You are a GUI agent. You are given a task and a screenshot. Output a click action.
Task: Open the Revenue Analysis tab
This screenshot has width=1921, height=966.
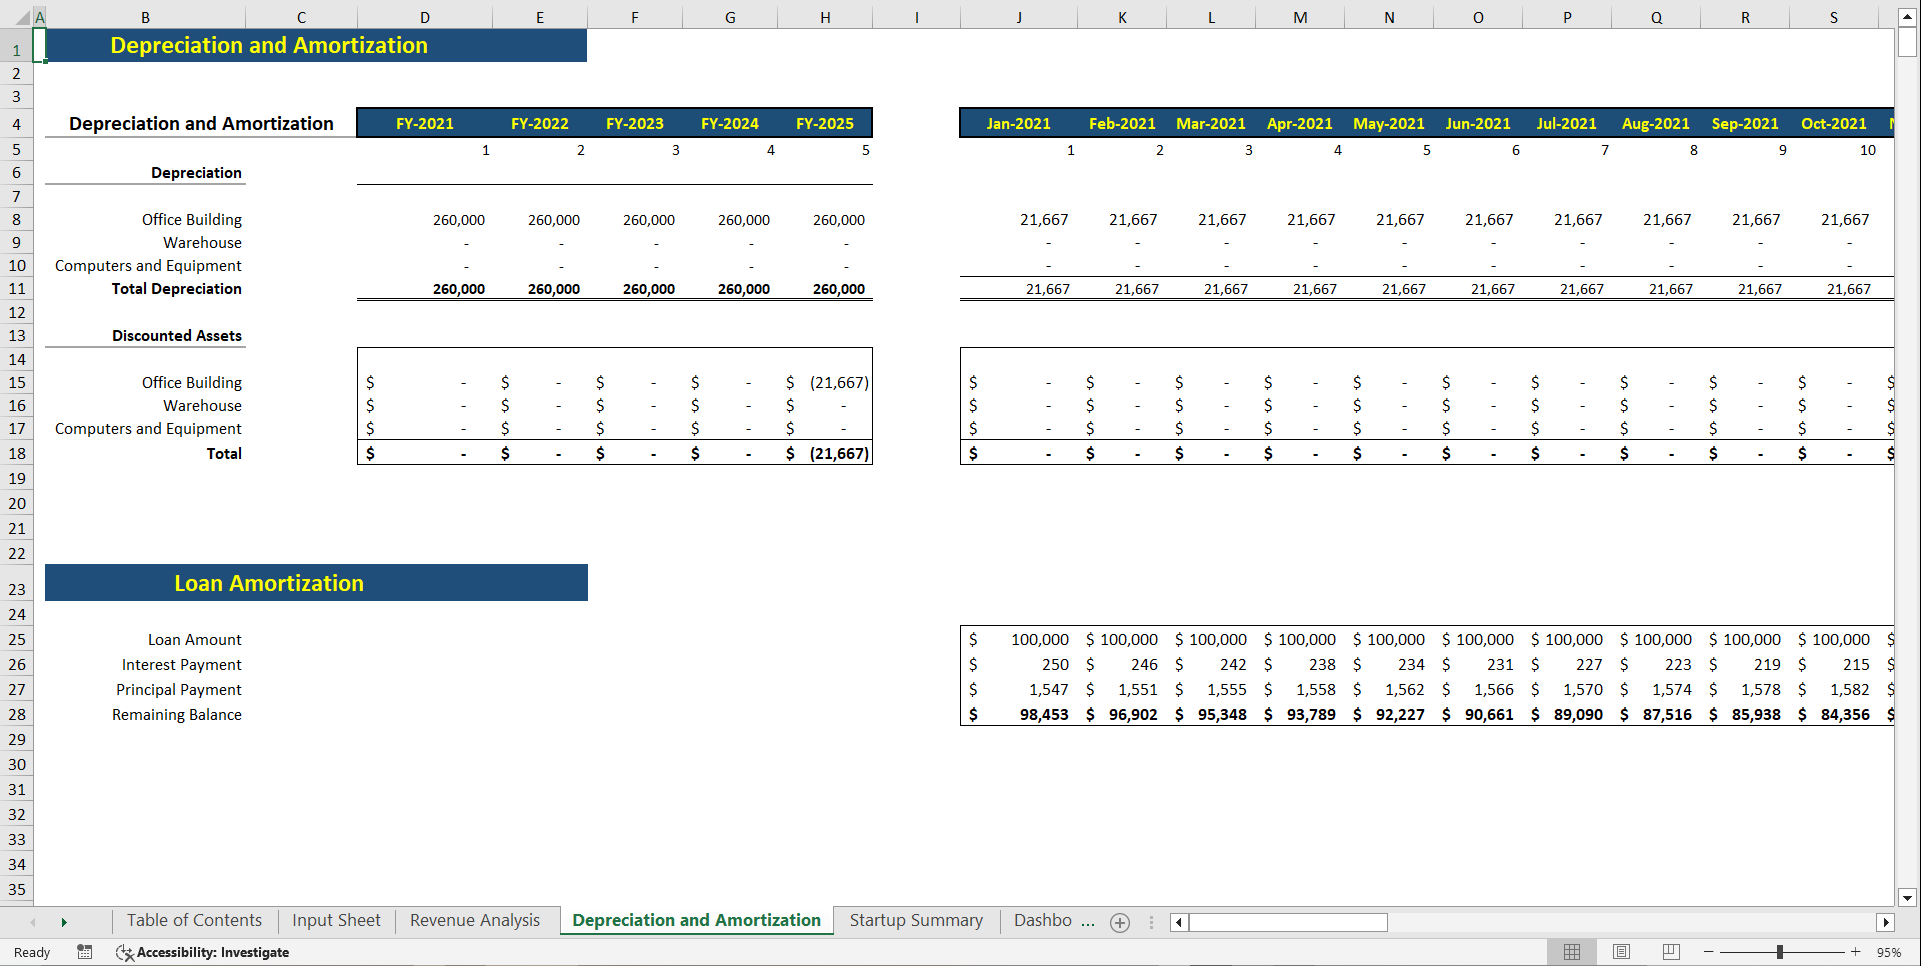pos(475,920)
